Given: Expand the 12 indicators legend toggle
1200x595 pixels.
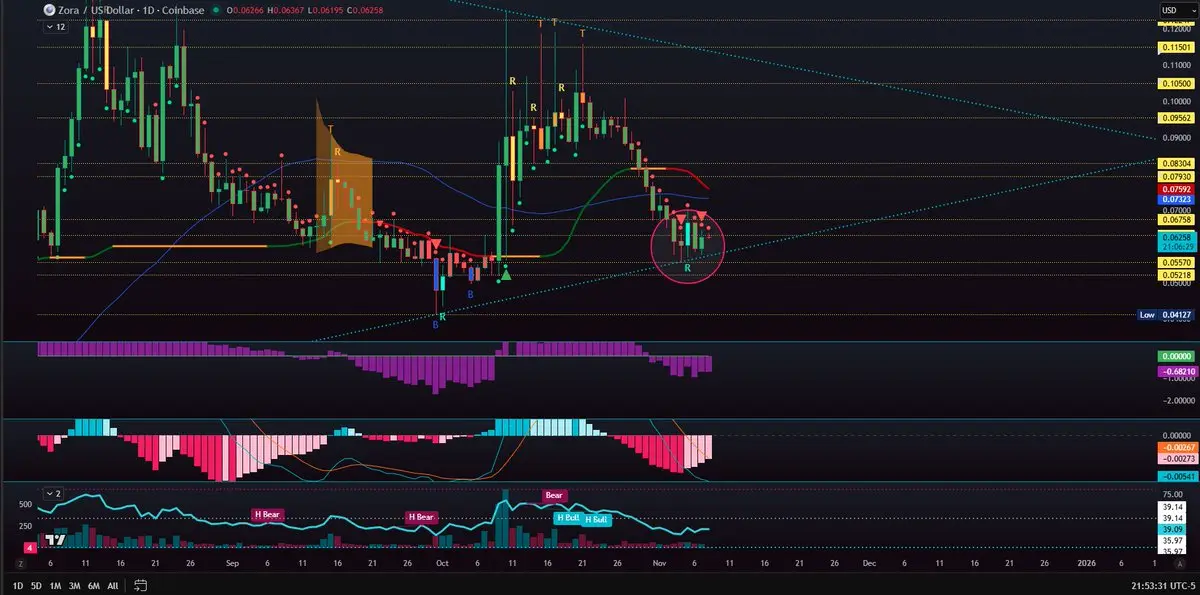Looking at the screenshot, I should pos(56,28).
